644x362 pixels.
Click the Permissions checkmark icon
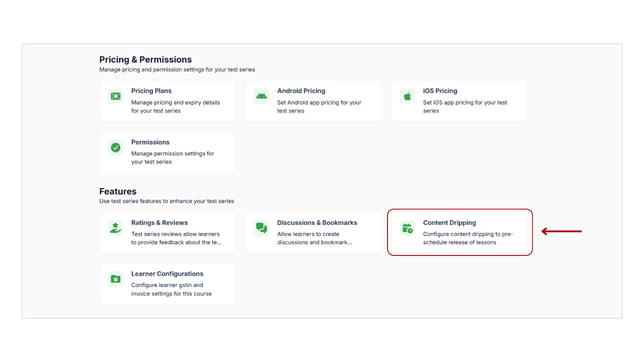(x=115, y=147)
